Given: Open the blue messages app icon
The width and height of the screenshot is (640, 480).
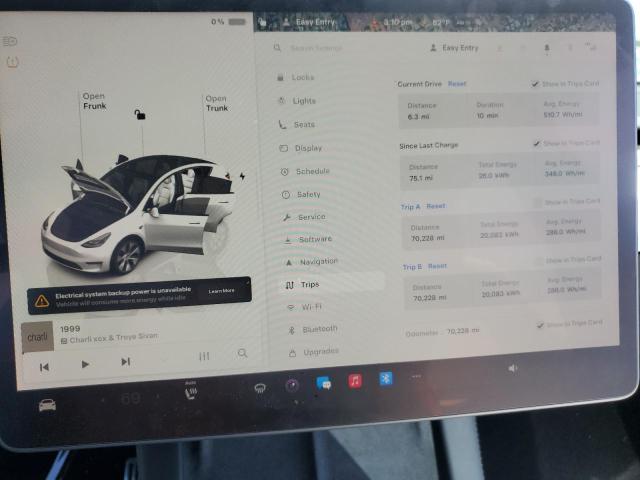Looking at the screenshot, I should click(324, 383).
